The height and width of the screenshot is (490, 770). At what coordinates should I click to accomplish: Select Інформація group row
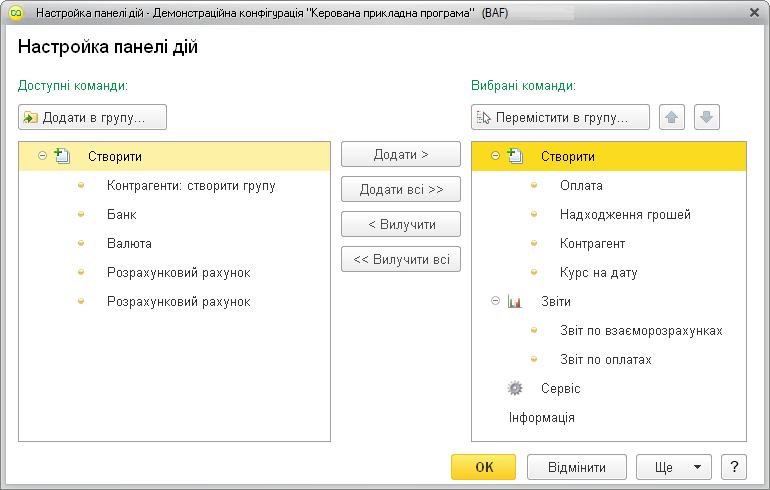click(x=609, y=417)
